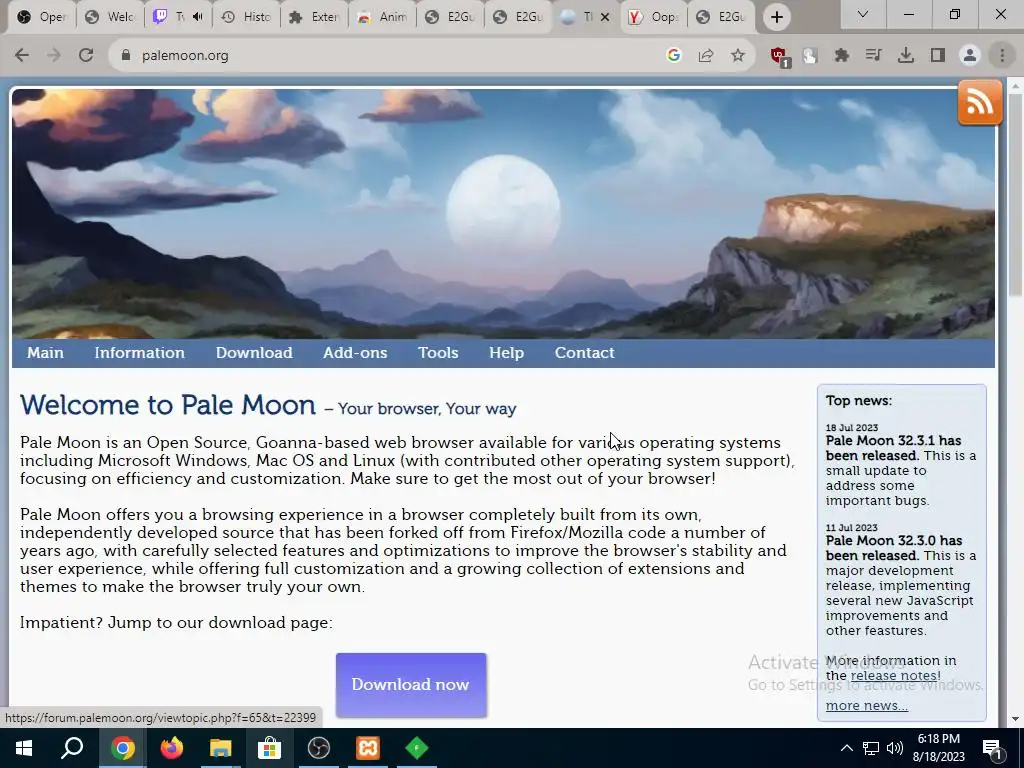Viewport: 1024px width, 768px height.
Task: Mute the Twitch tab via speaker icon
Action: (199, 17)
